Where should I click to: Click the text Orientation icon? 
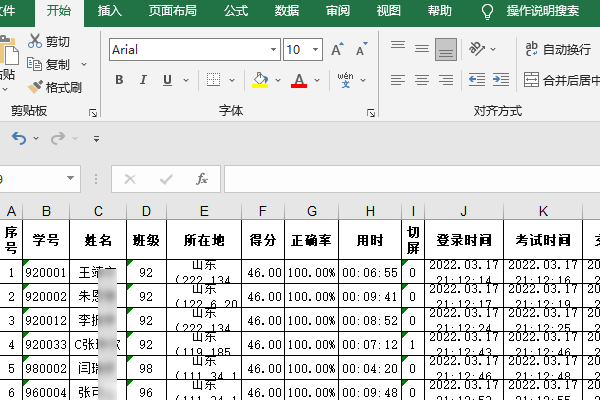coord(477,49)
